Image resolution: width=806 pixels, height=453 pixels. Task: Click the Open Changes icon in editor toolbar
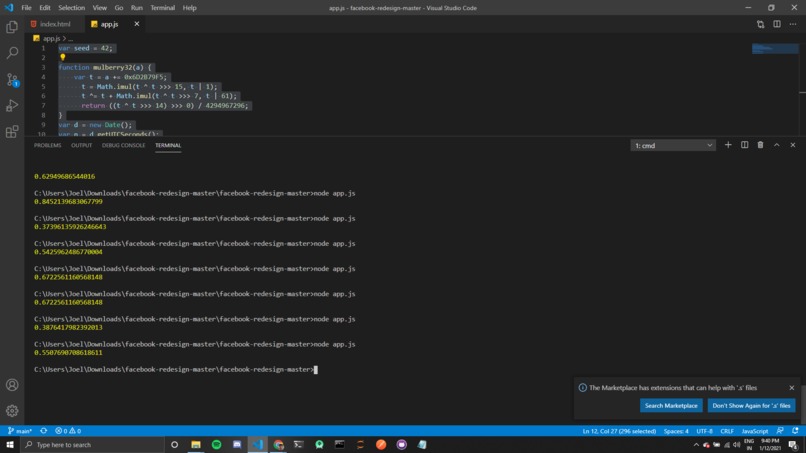[x=760, y=24]
